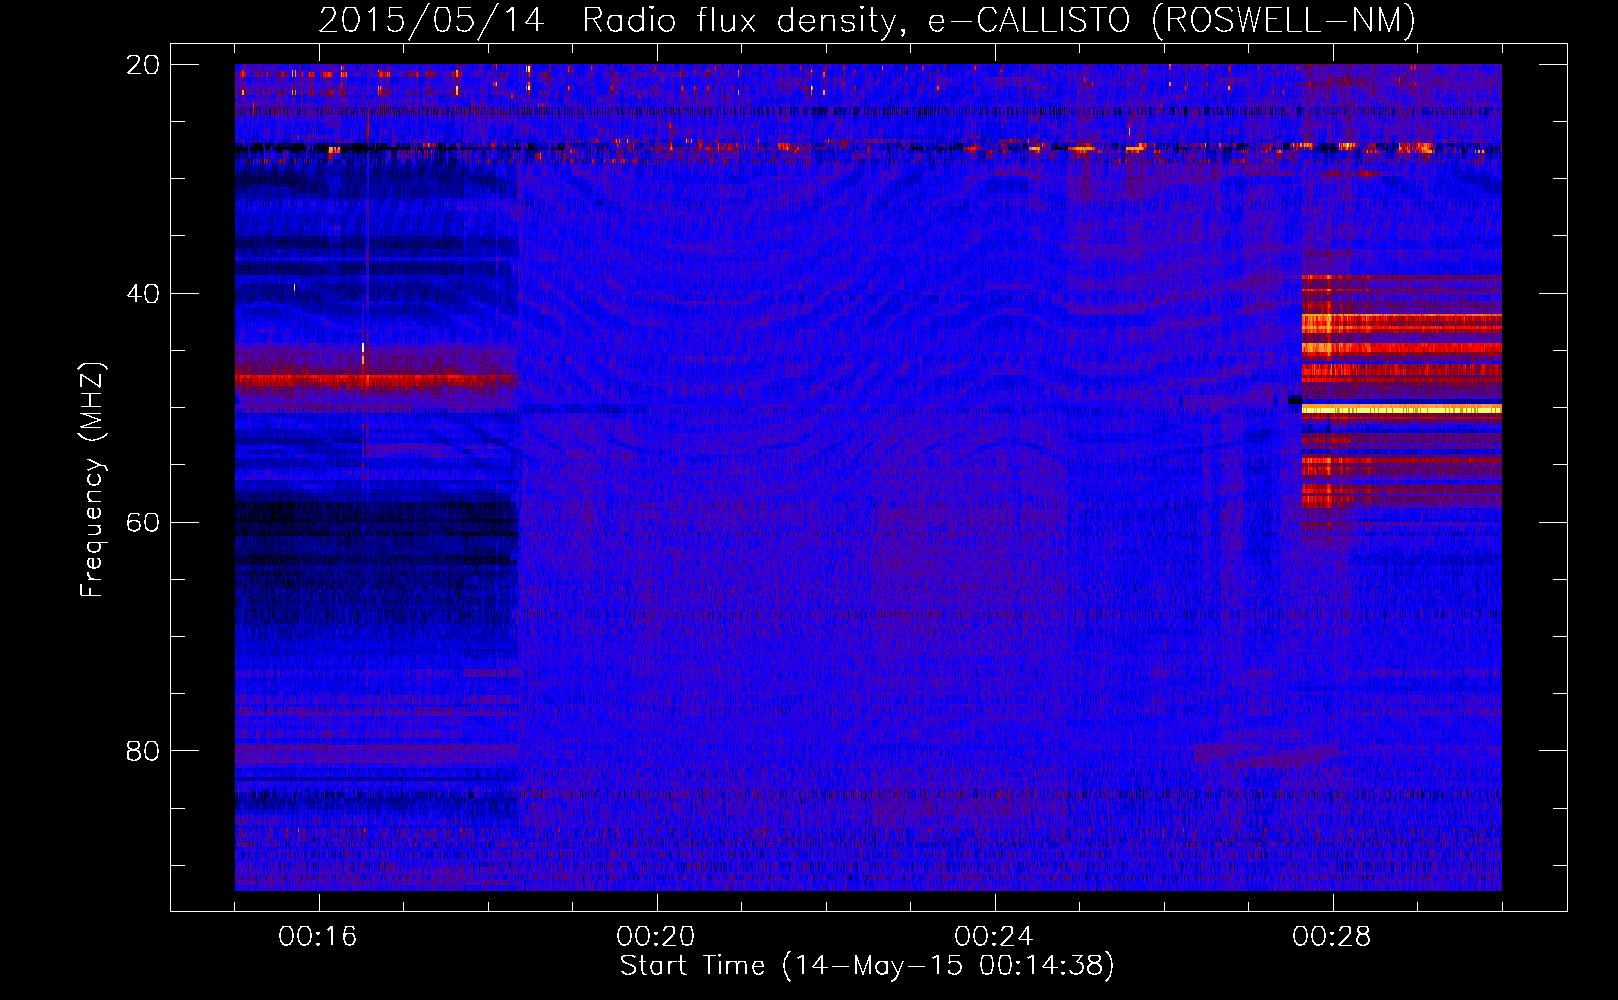Click the red horizontal band near 47 MHz
Image resolution: width=1618 pixels, height=1000 pixels.
(x=376, y=379)
